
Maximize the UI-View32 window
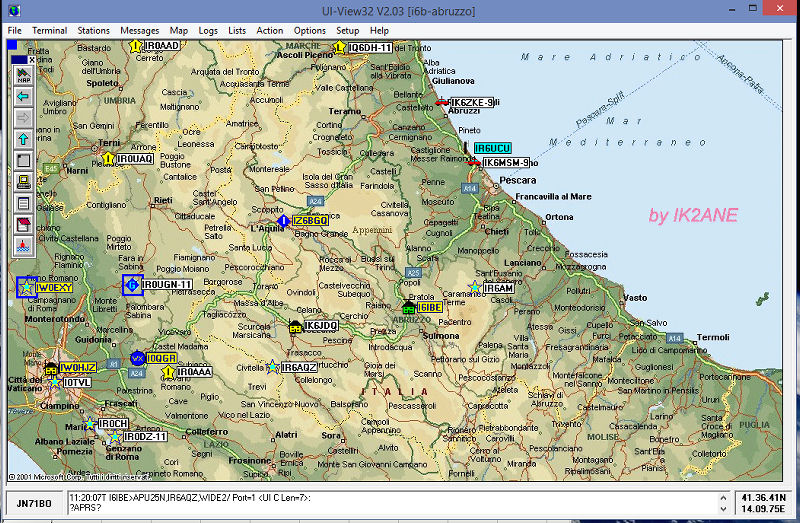[x=753, y=8]
